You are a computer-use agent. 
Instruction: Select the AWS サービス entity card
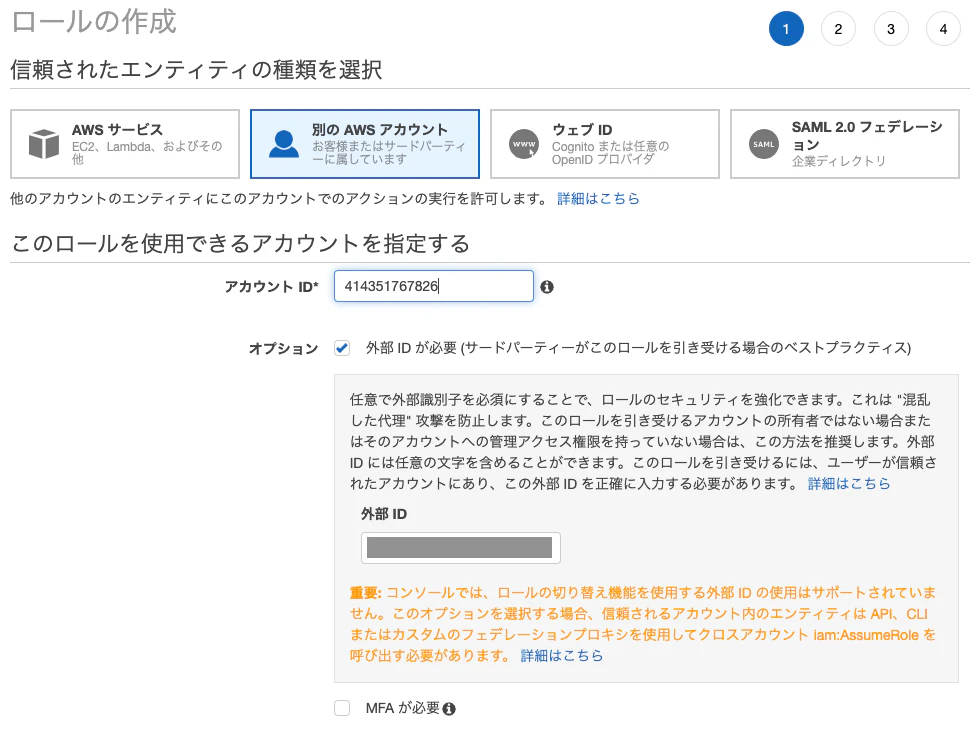click(125, 144)
